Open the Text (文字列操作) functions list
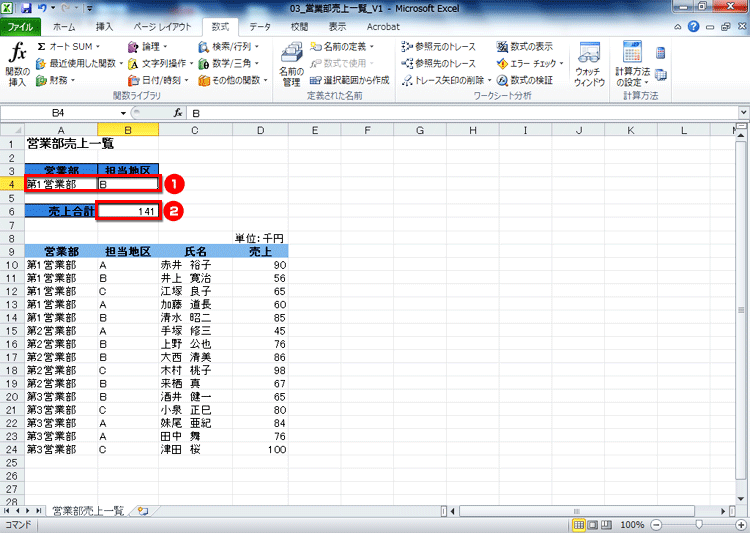 coord(160,63)
